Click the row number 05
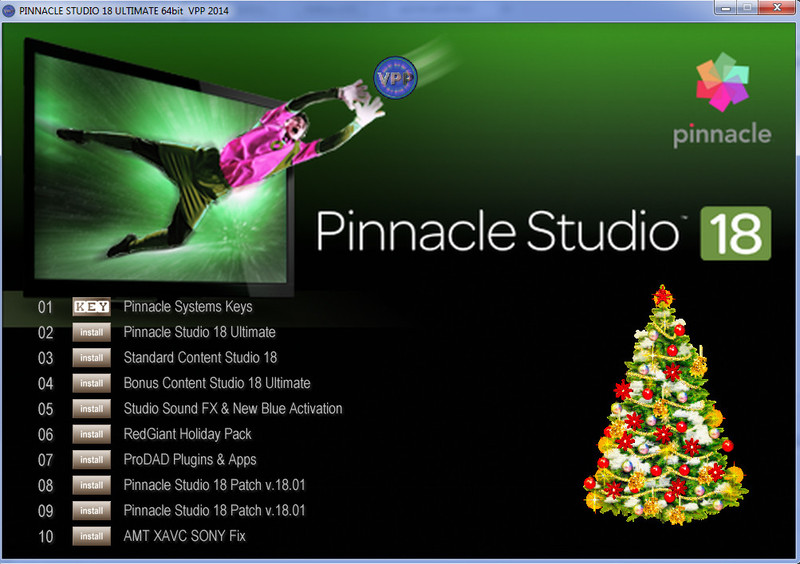 pyautogui.click(x=45, y=409)
